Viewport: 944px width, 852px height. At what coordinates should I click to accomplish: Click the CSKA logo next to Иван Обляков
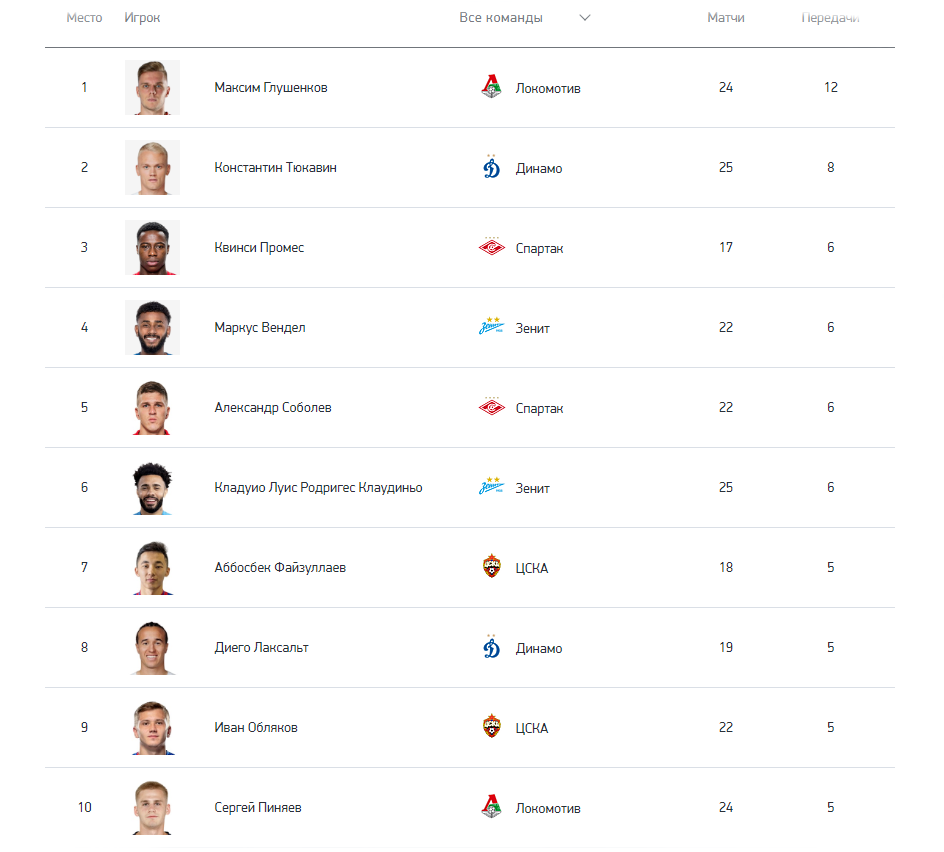tap(491, 727)
